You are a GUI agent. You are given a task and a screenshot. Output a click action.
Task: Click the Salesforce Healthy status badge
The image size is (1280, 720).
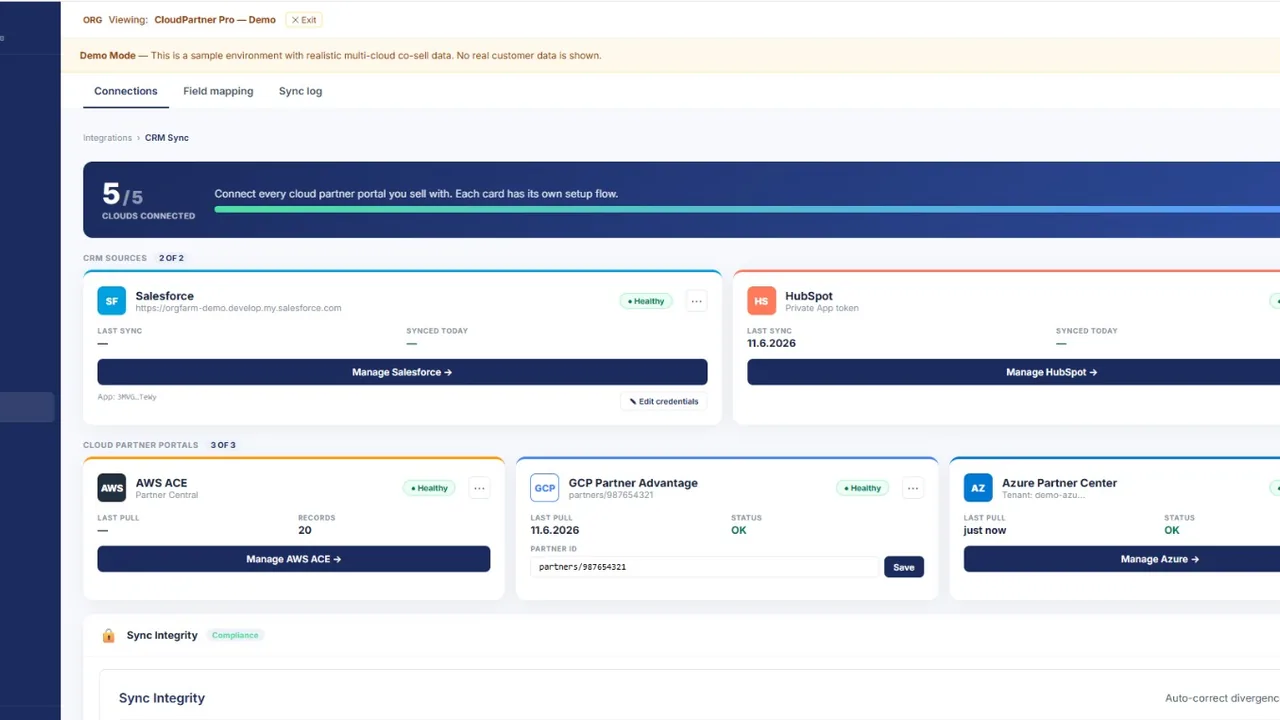click(646, 301)
